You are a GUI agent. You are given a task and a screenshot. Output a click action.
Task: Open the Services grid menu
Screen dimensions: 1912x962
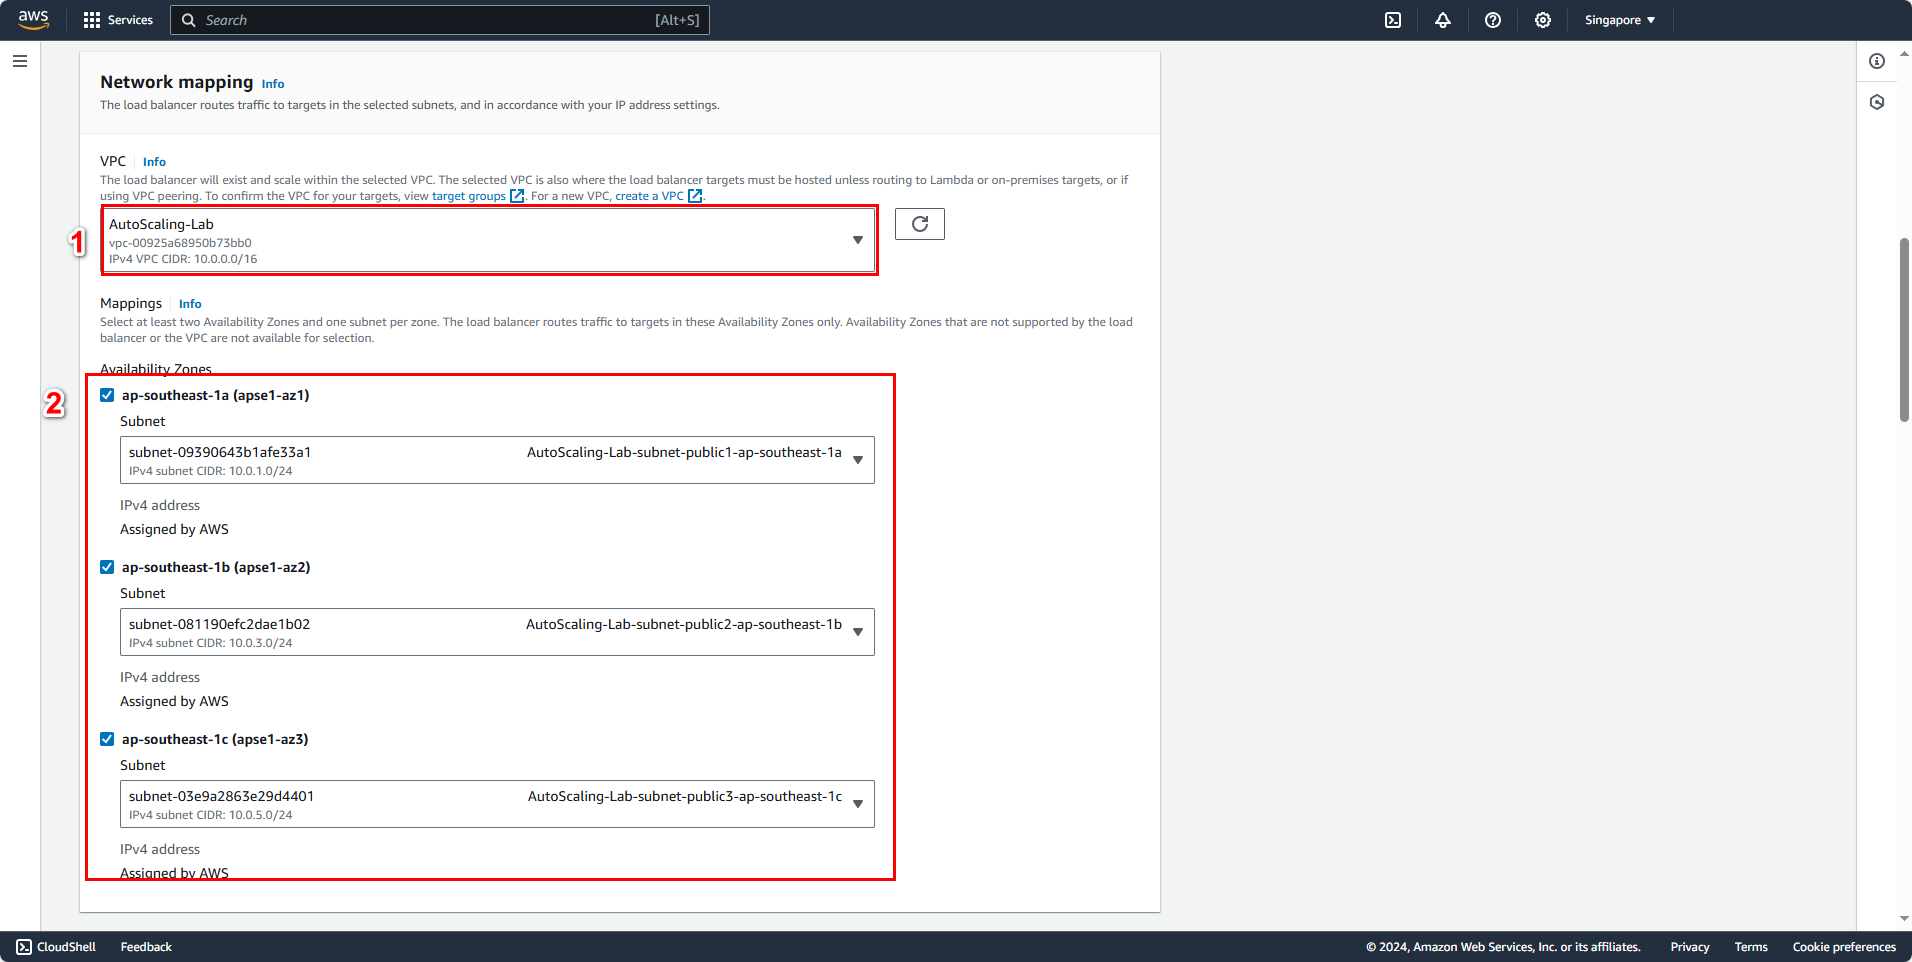117,20
